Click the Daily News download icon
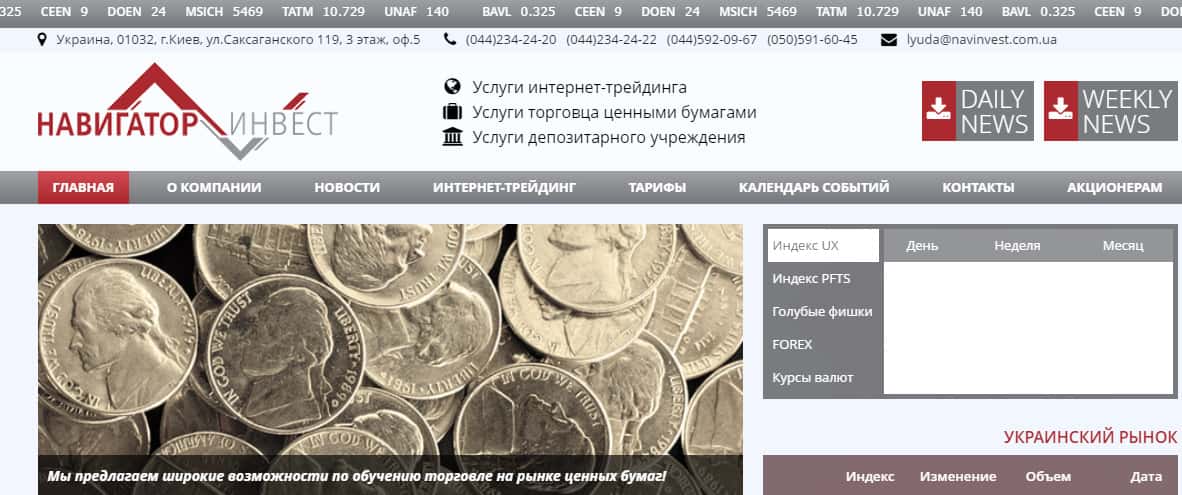 939,111
